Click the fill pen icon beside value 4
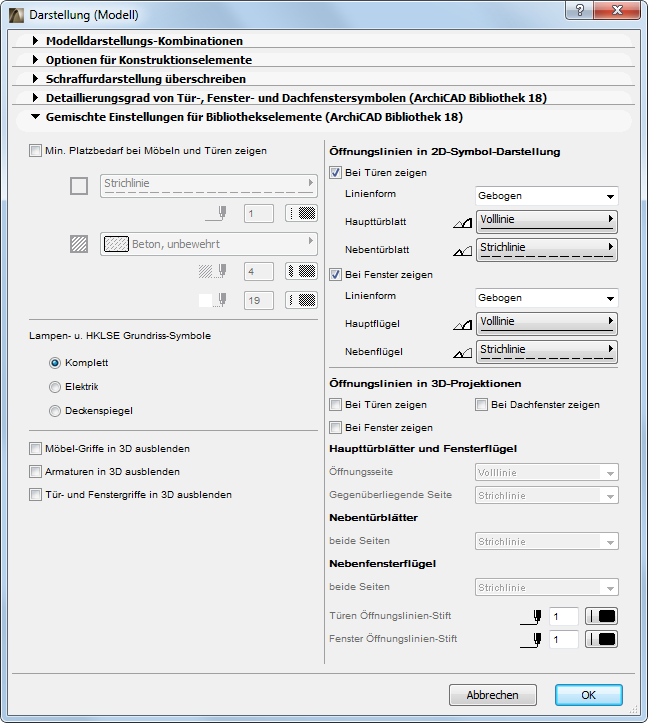 [213, 271]
